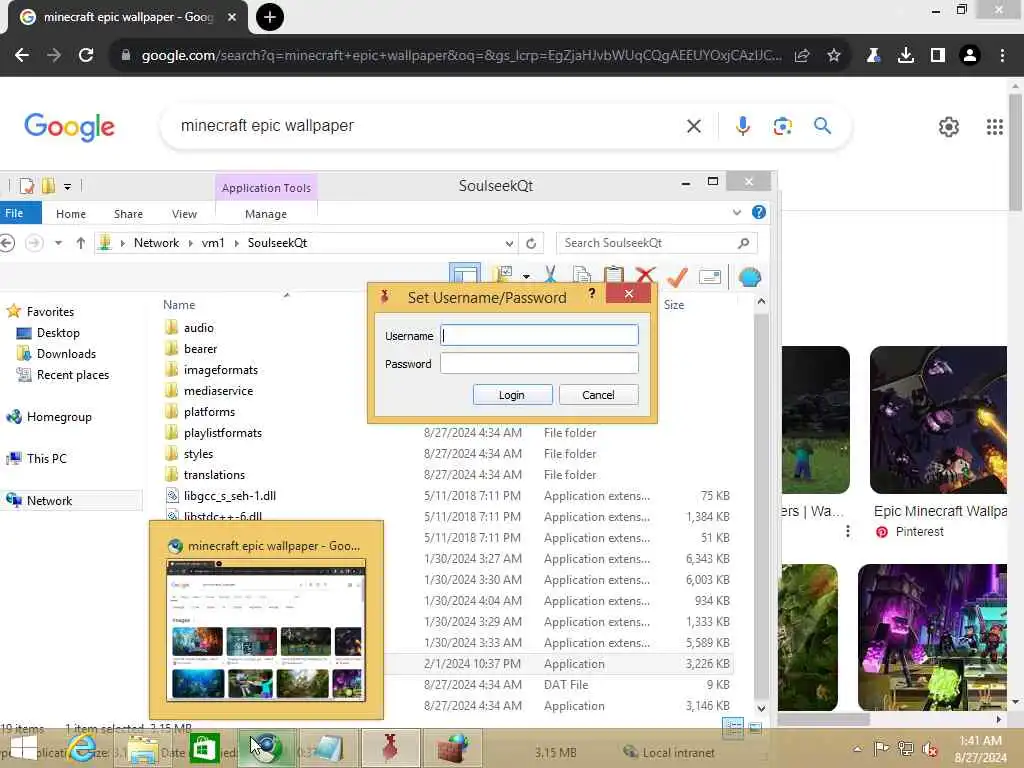
Task: Click the Google voice search microphone icon
Action: [x=743, y=125]
